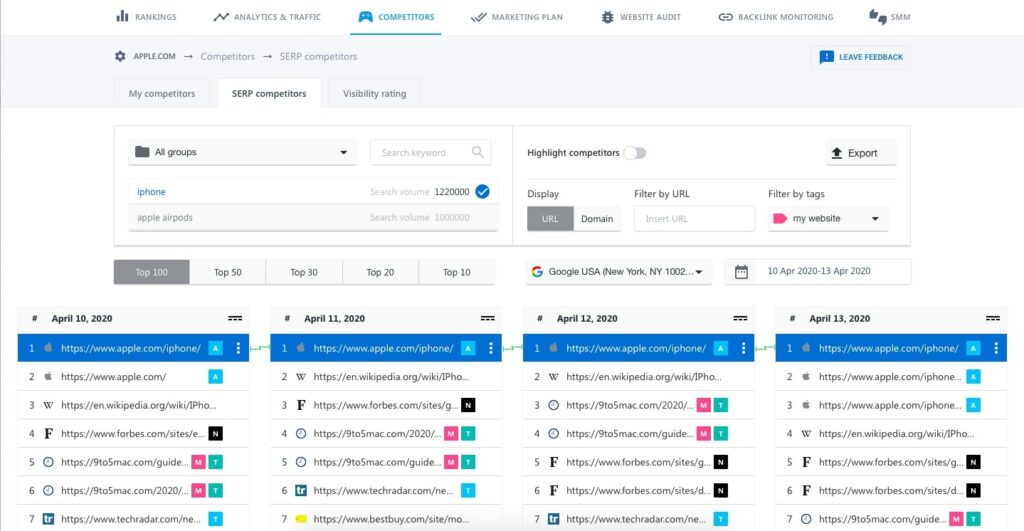Expand the All groups dropdown
1024x531 pixels.
(242, 152)
